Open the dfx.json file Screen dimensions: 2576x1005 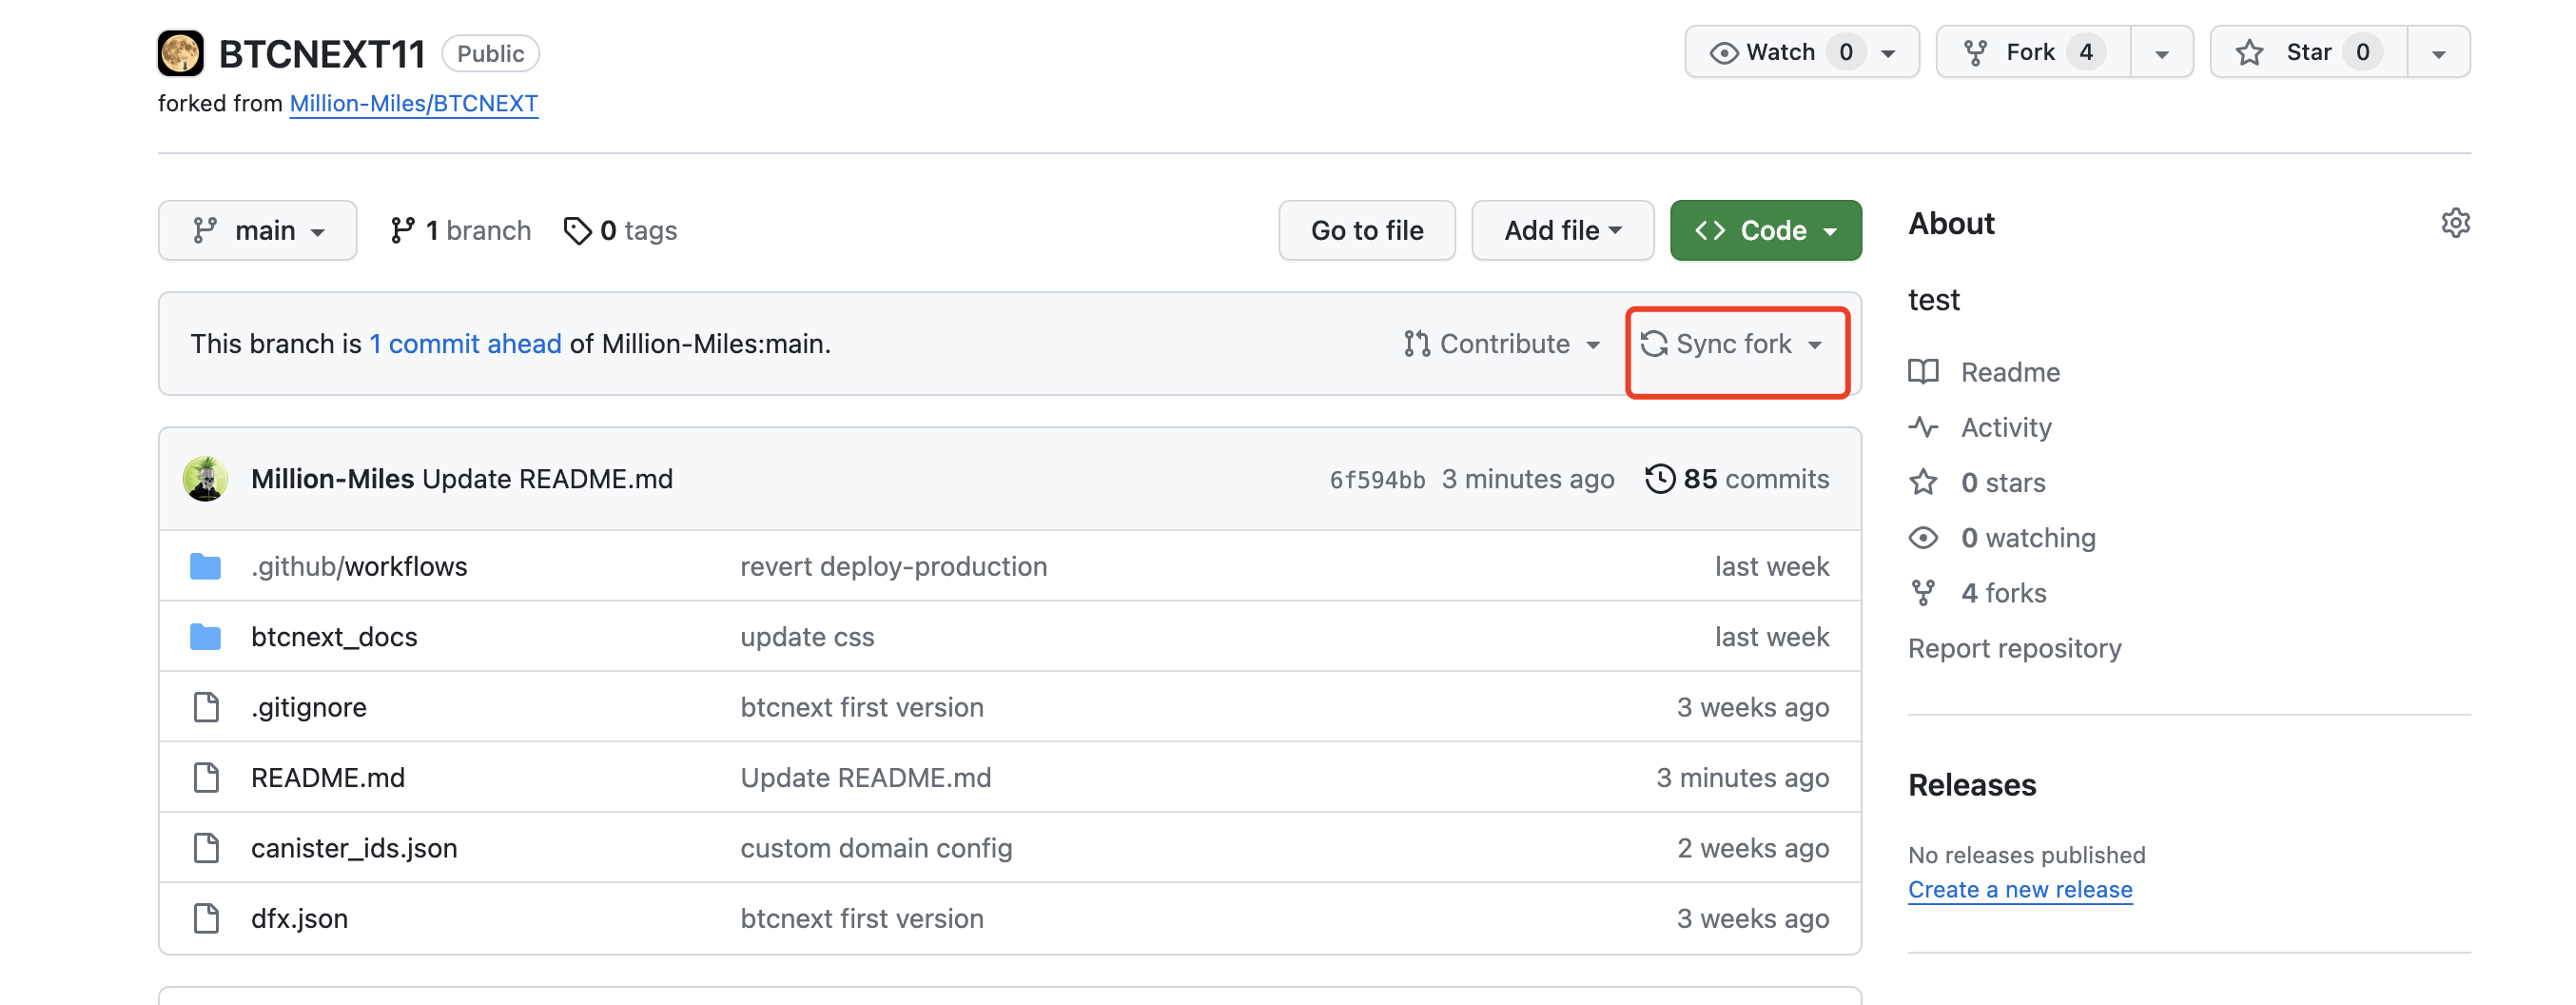coord(299,918)
